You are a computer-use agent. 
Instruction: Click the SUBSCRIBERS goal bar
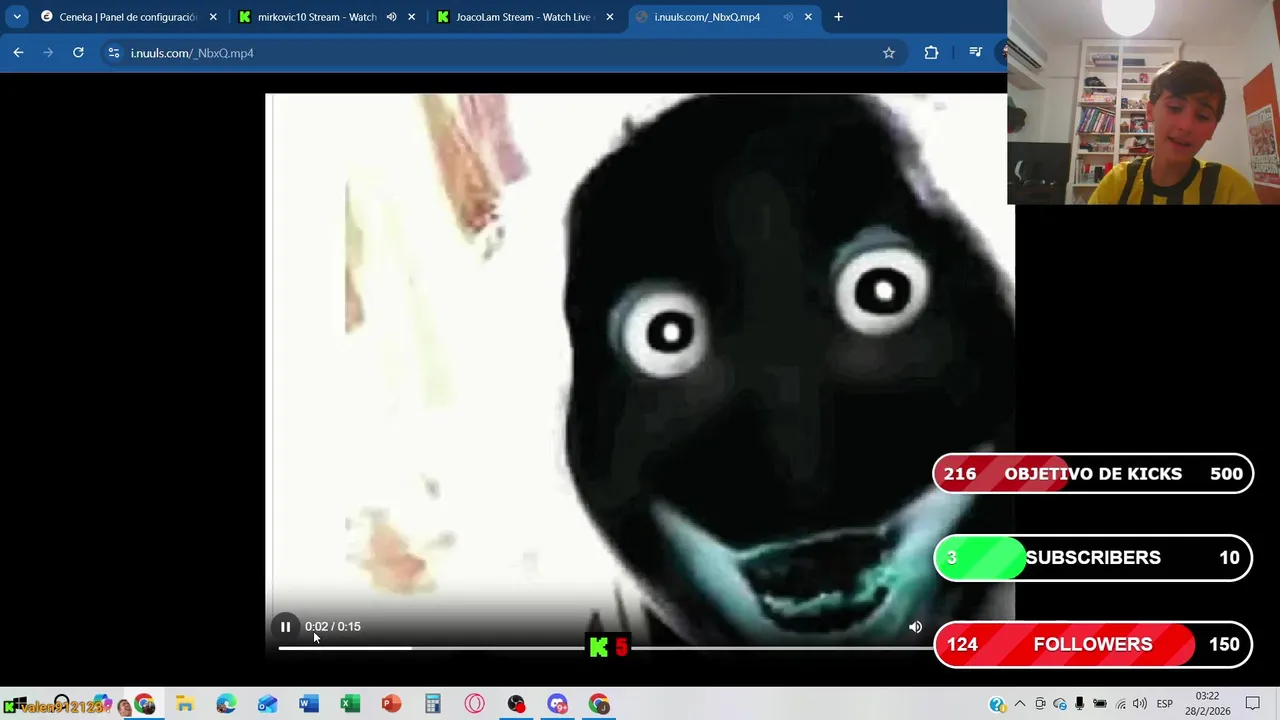click(1093, 558)
